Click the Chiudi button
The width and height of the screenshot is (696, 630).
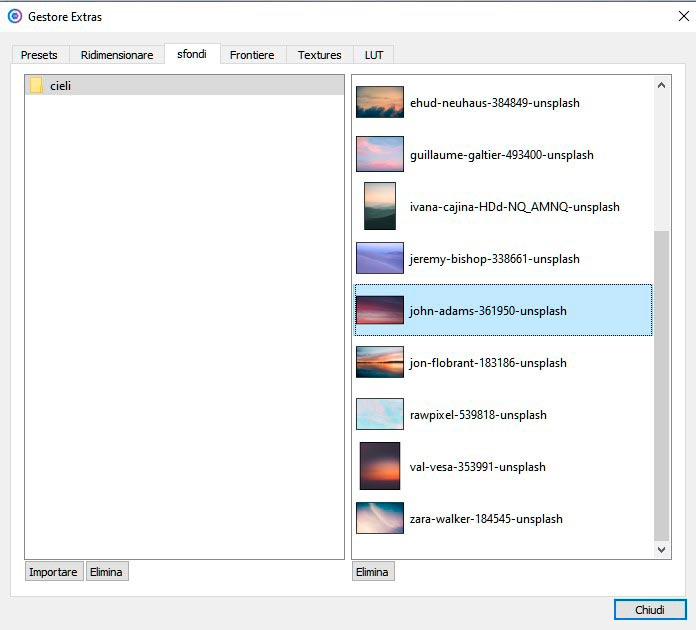click(650, 610)
